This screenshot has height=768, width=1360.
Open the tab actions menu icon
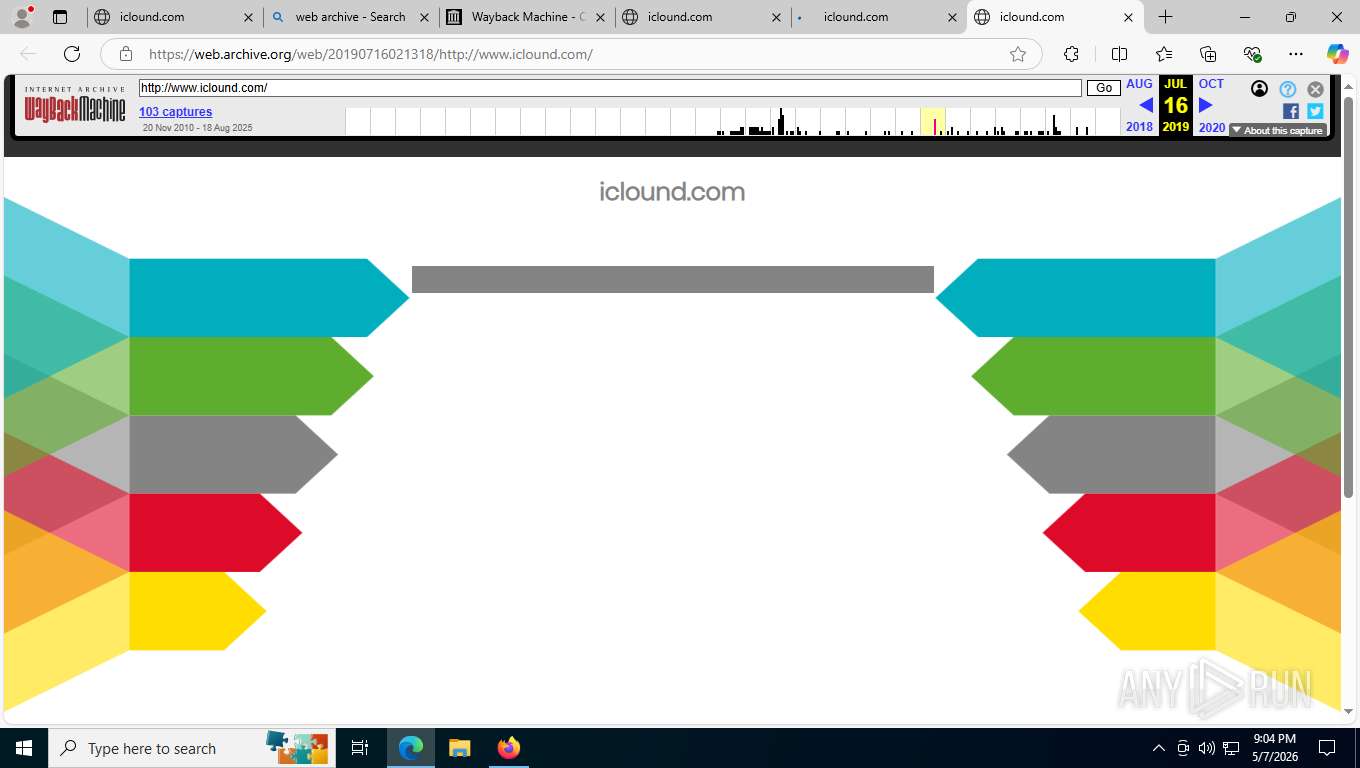tap(60, 17)
